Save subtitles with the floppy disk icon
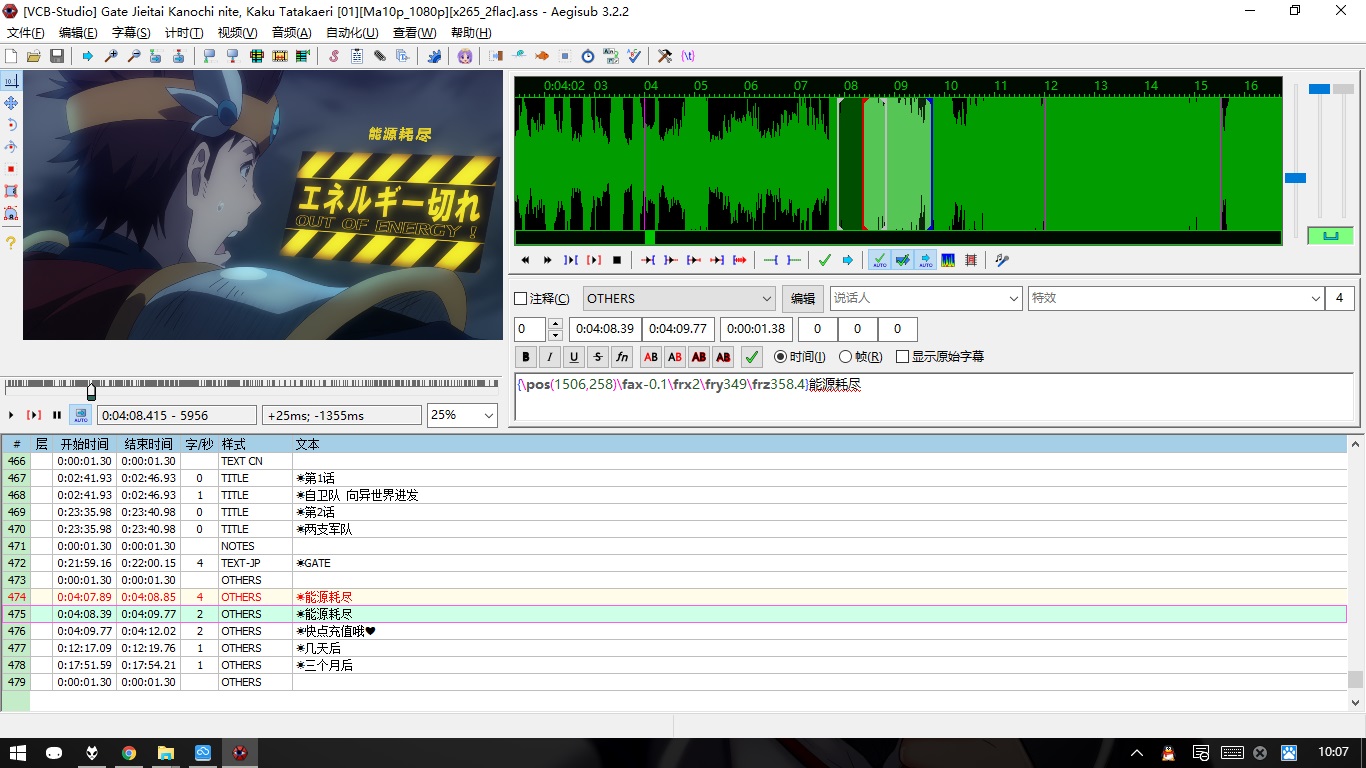 (x=56, y=56)
